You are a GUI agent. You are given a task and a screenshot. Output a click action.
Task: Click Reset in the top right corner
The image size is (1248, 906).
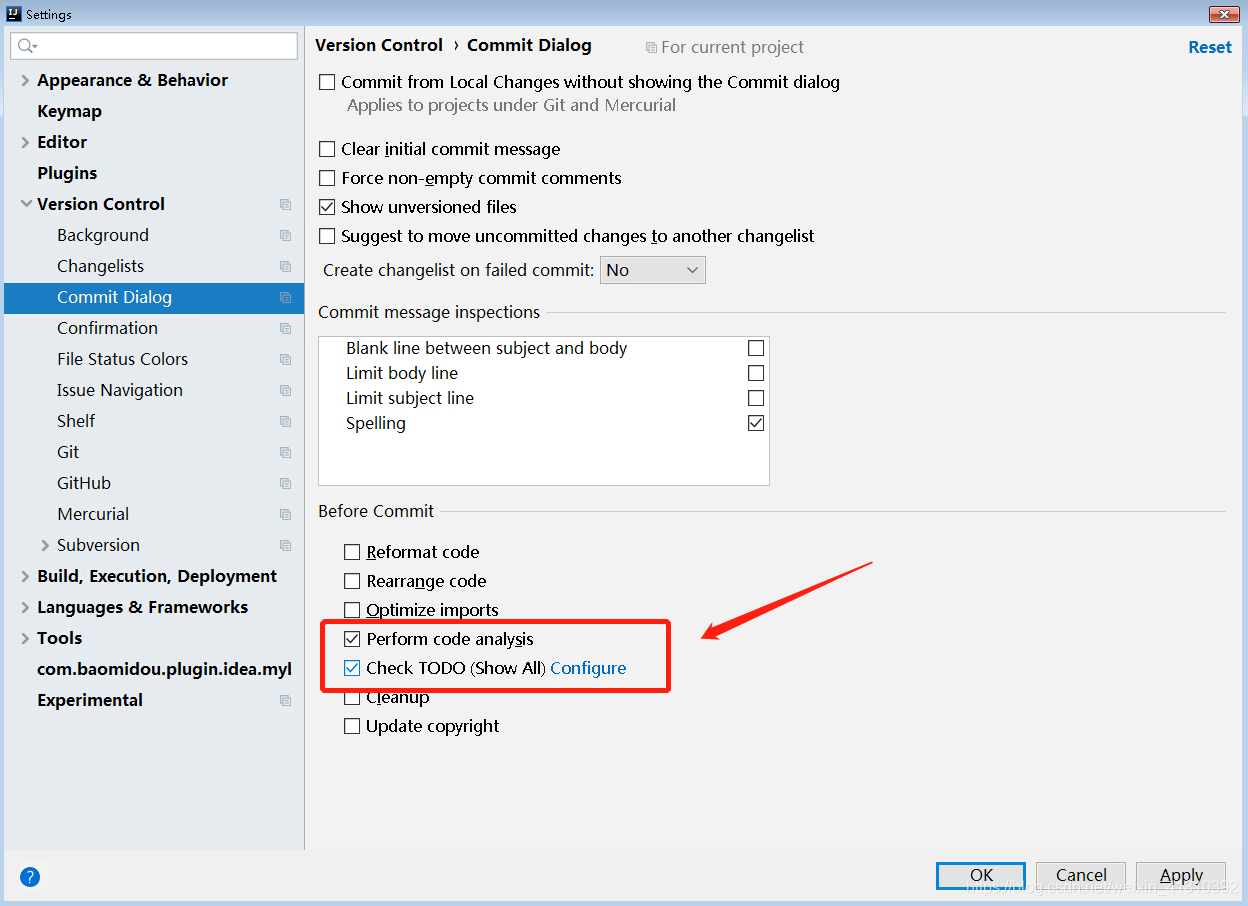pyautogui.click(x=1209, y=47)
